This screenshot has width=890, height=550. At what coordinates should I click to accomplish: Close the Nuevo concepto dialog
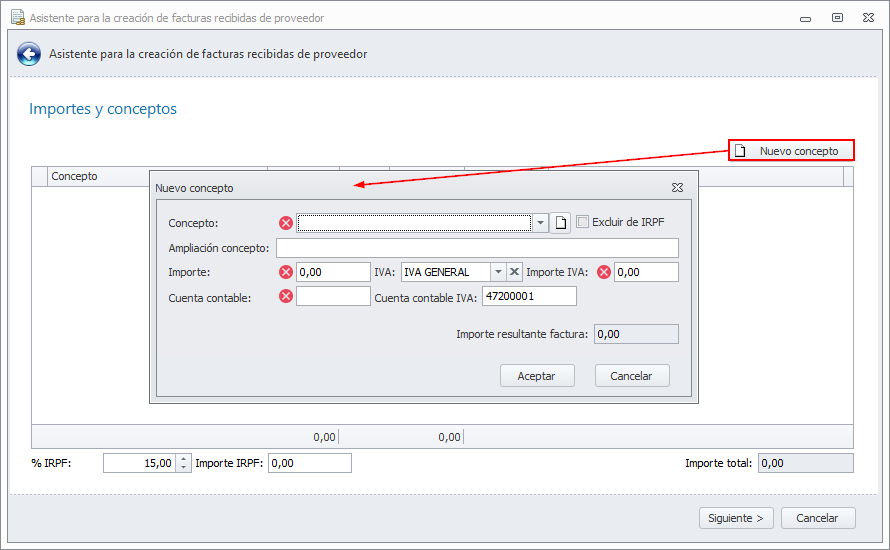tap(677, 187)
